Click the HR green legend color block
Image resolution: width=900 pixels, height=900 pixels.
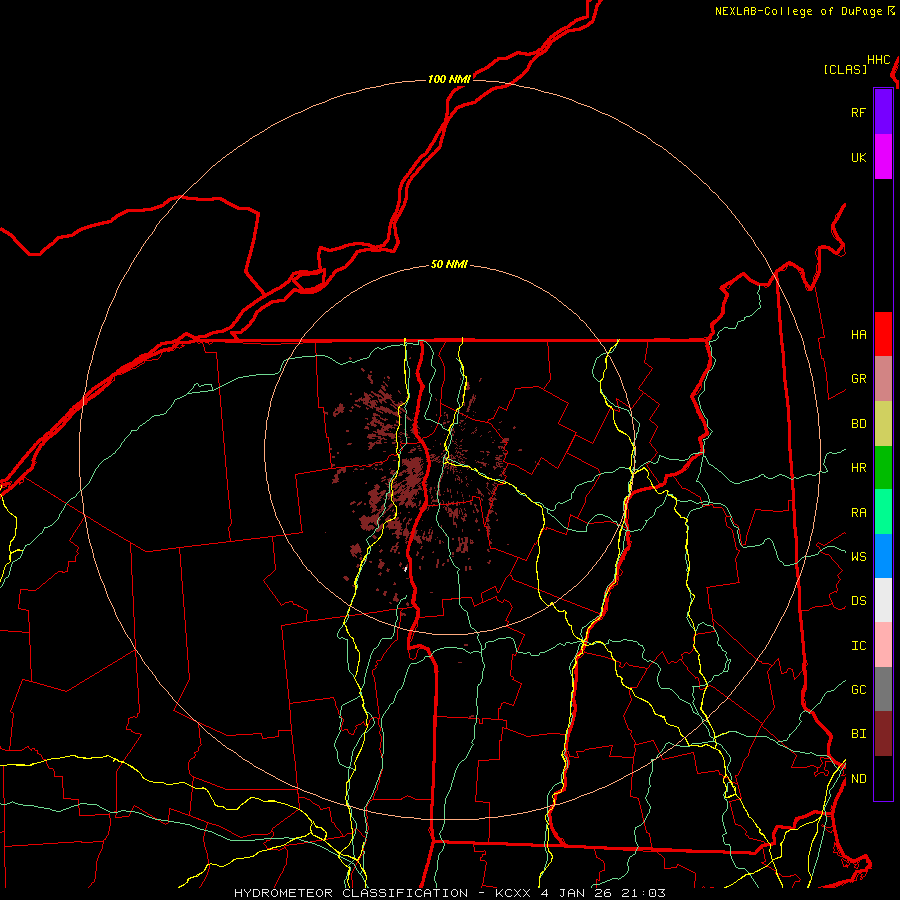tap(883, 468)
